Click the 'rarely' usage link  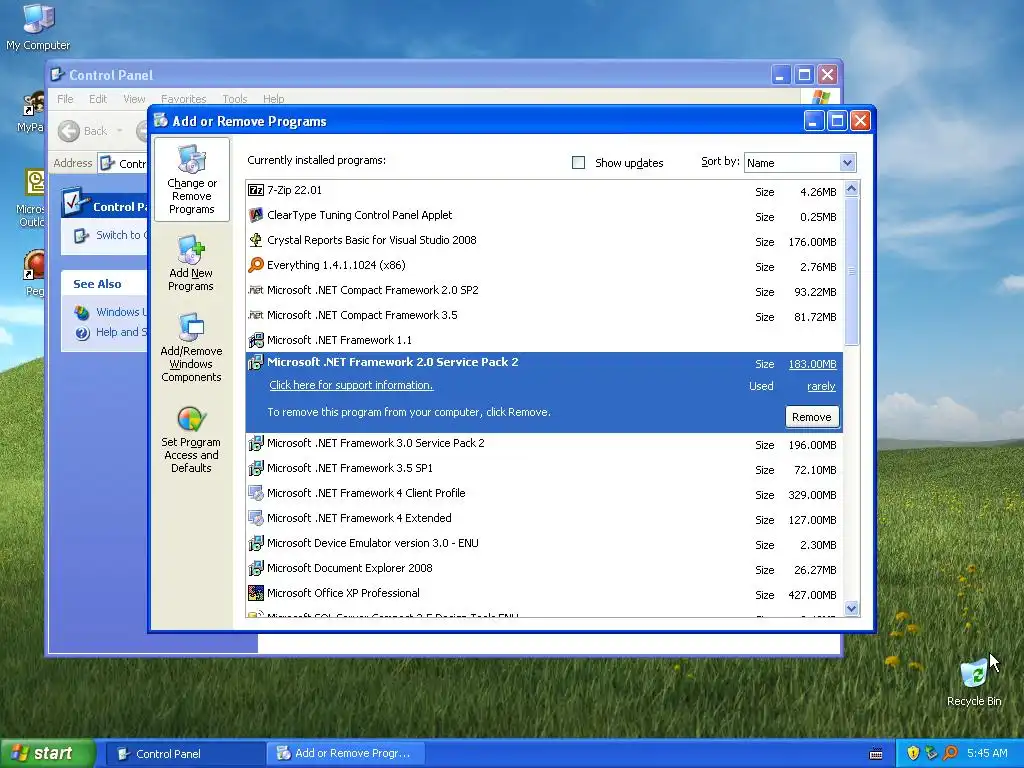click(822, 386)
